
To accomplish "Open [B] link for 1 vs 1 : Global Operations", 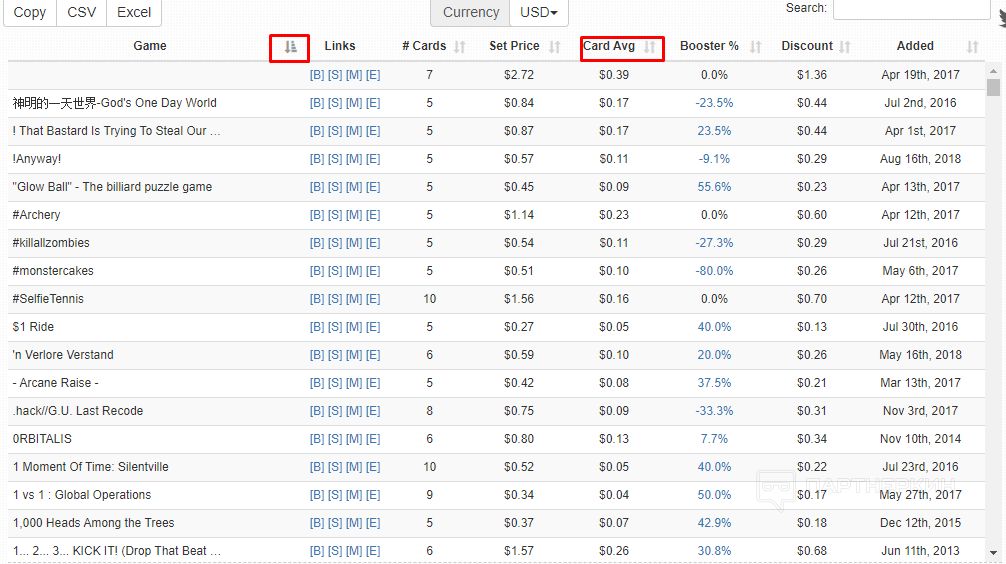I will click(317, 495).
